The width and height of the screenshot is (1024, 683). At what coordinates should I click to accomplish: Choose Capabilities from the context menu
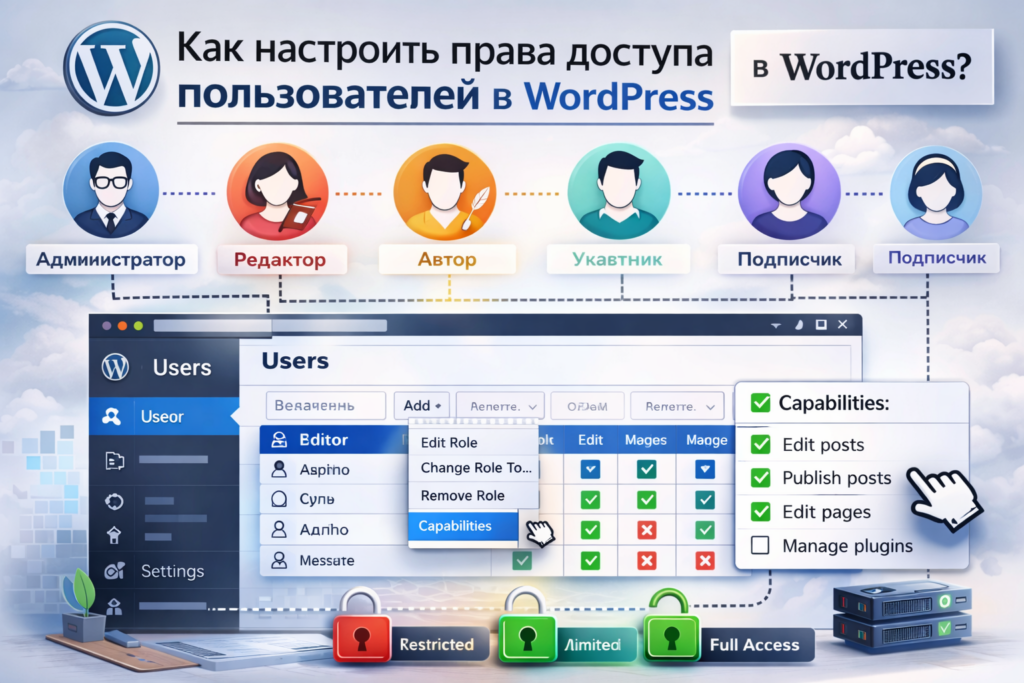pos(456,526)
